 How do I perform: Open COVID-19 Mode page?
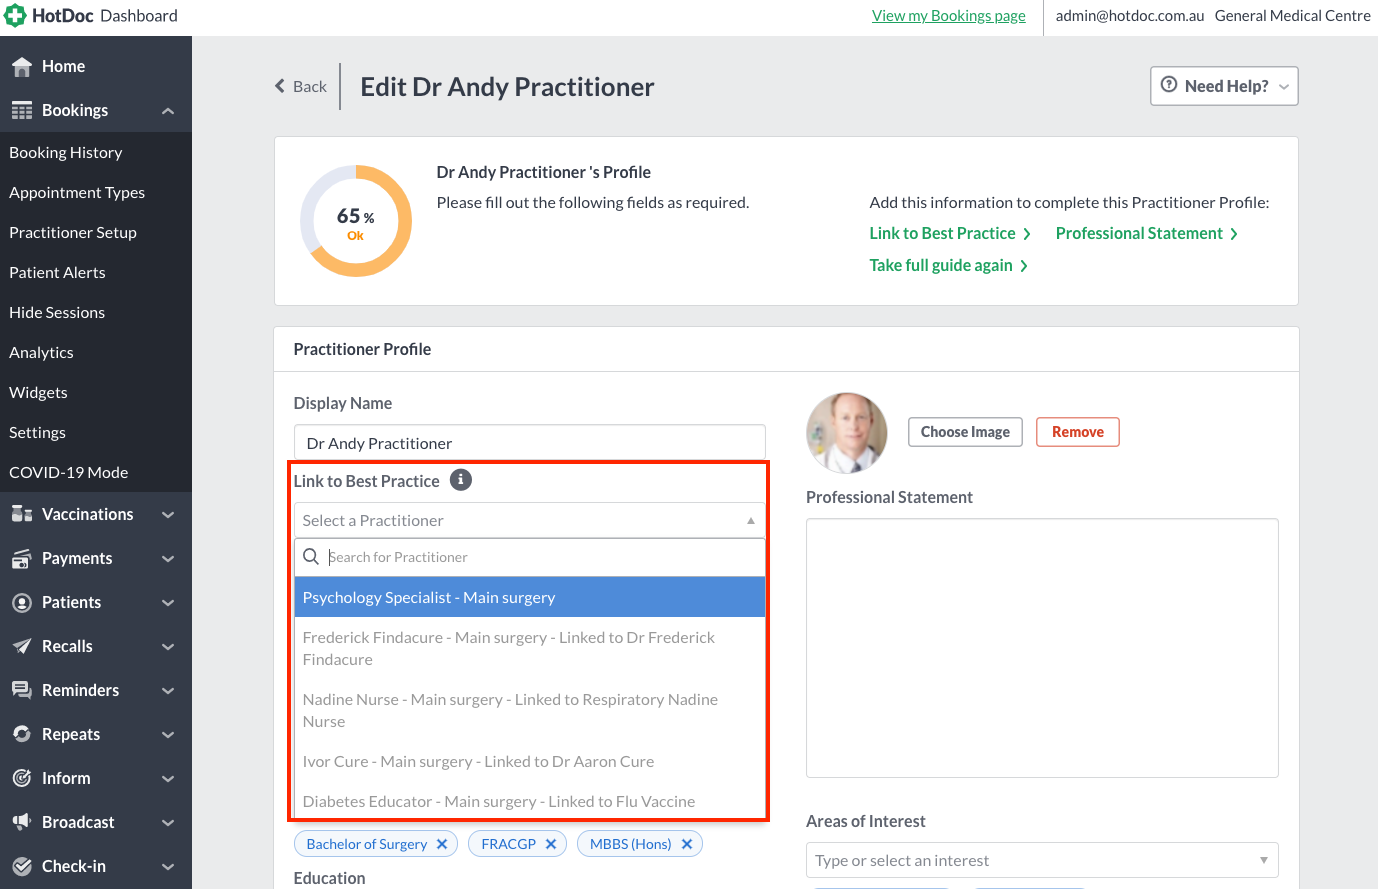pos(68,472)
